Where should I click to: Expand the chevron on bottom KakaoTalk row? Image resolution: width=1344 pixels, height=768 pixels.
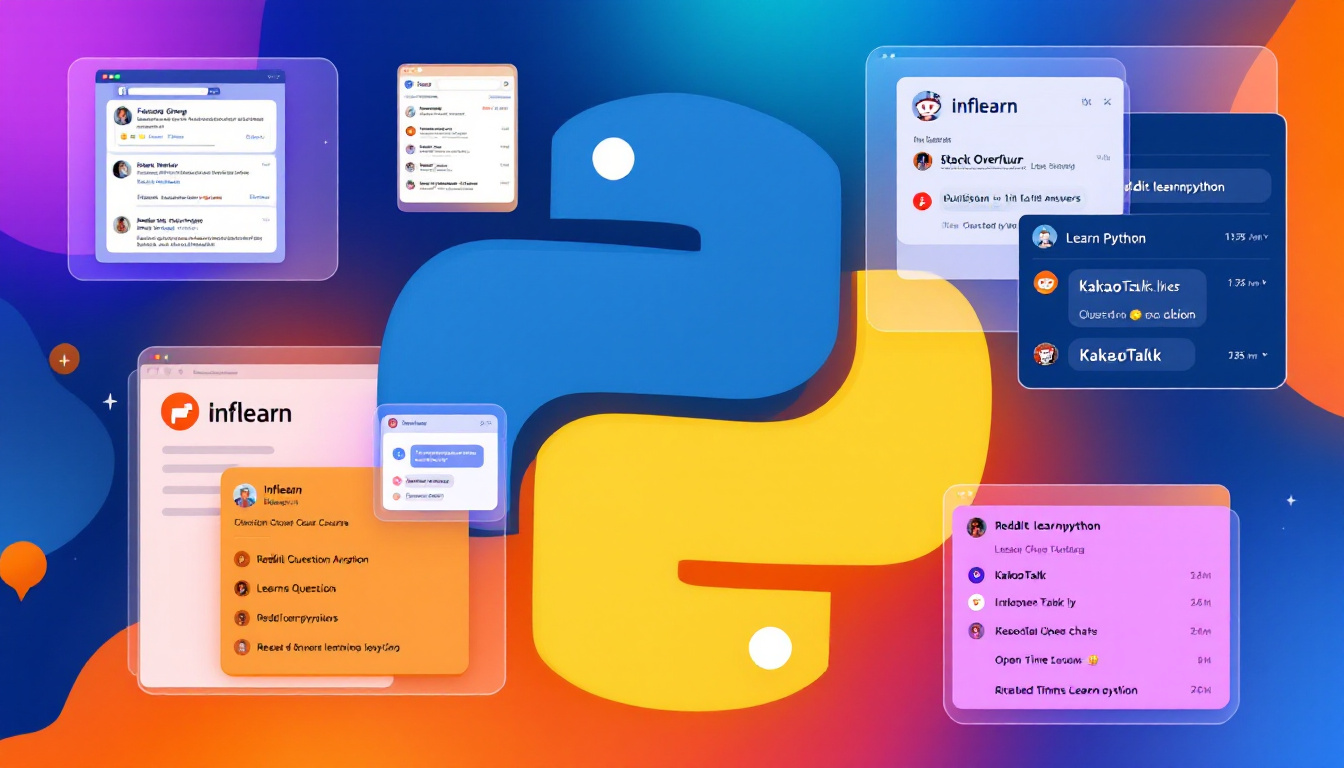(1264, 355)
